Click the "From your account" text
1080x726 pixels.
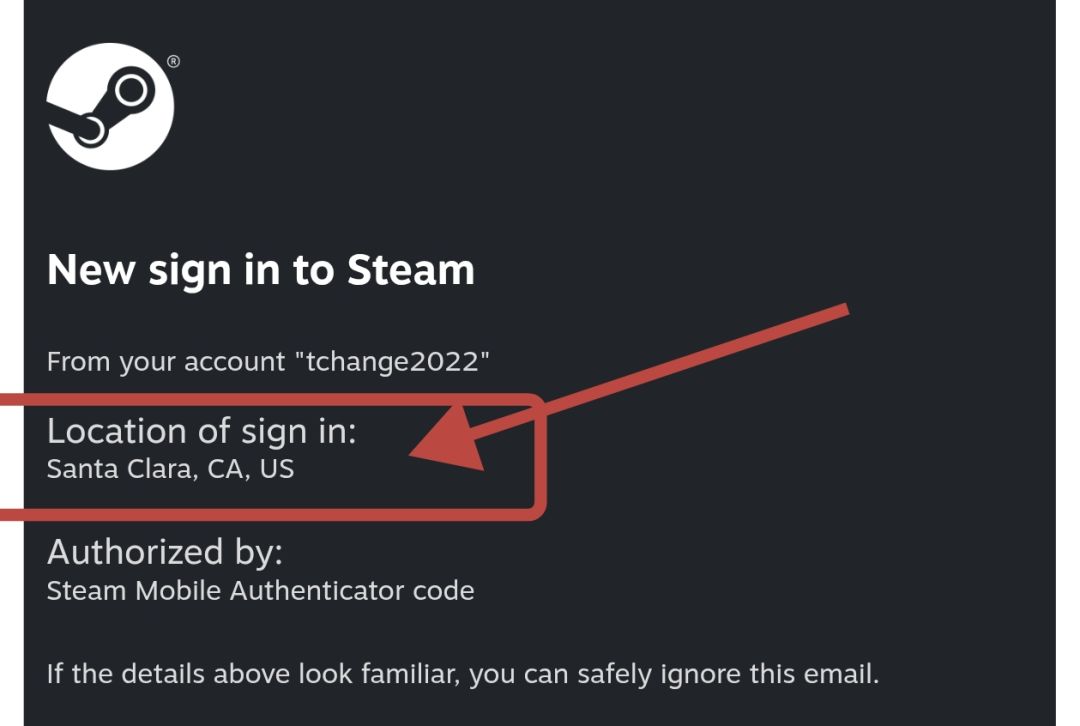tap(166, 362)
